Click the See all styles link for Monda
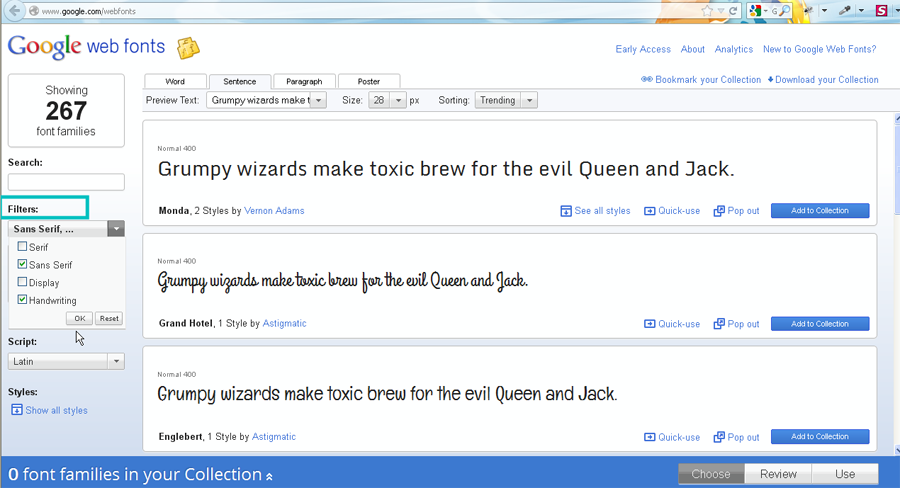This screenshot has width=900, height=488. pyautogui.click(x=602, y=211)
